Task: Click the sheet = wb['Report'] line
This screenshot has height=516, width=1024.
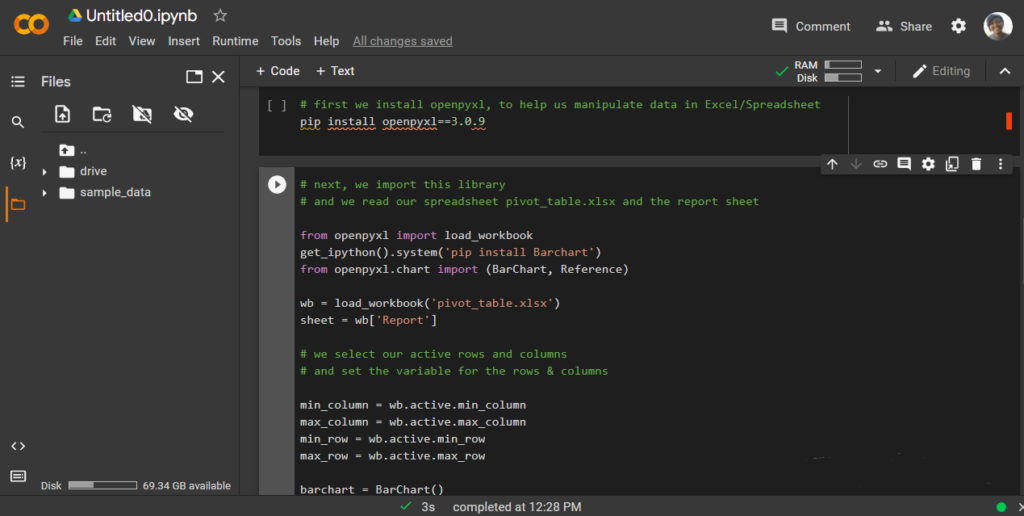Action: point(368,320)
